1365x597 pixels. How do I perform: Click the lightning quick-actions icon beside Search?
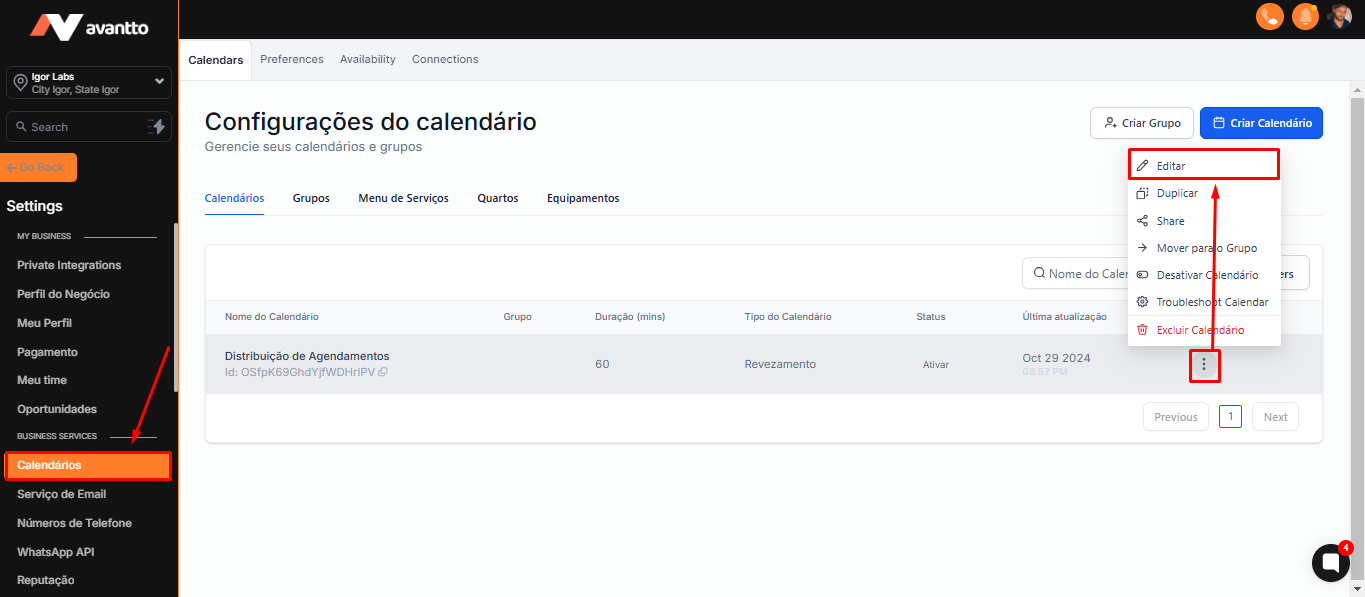click(x=156, y=127)
